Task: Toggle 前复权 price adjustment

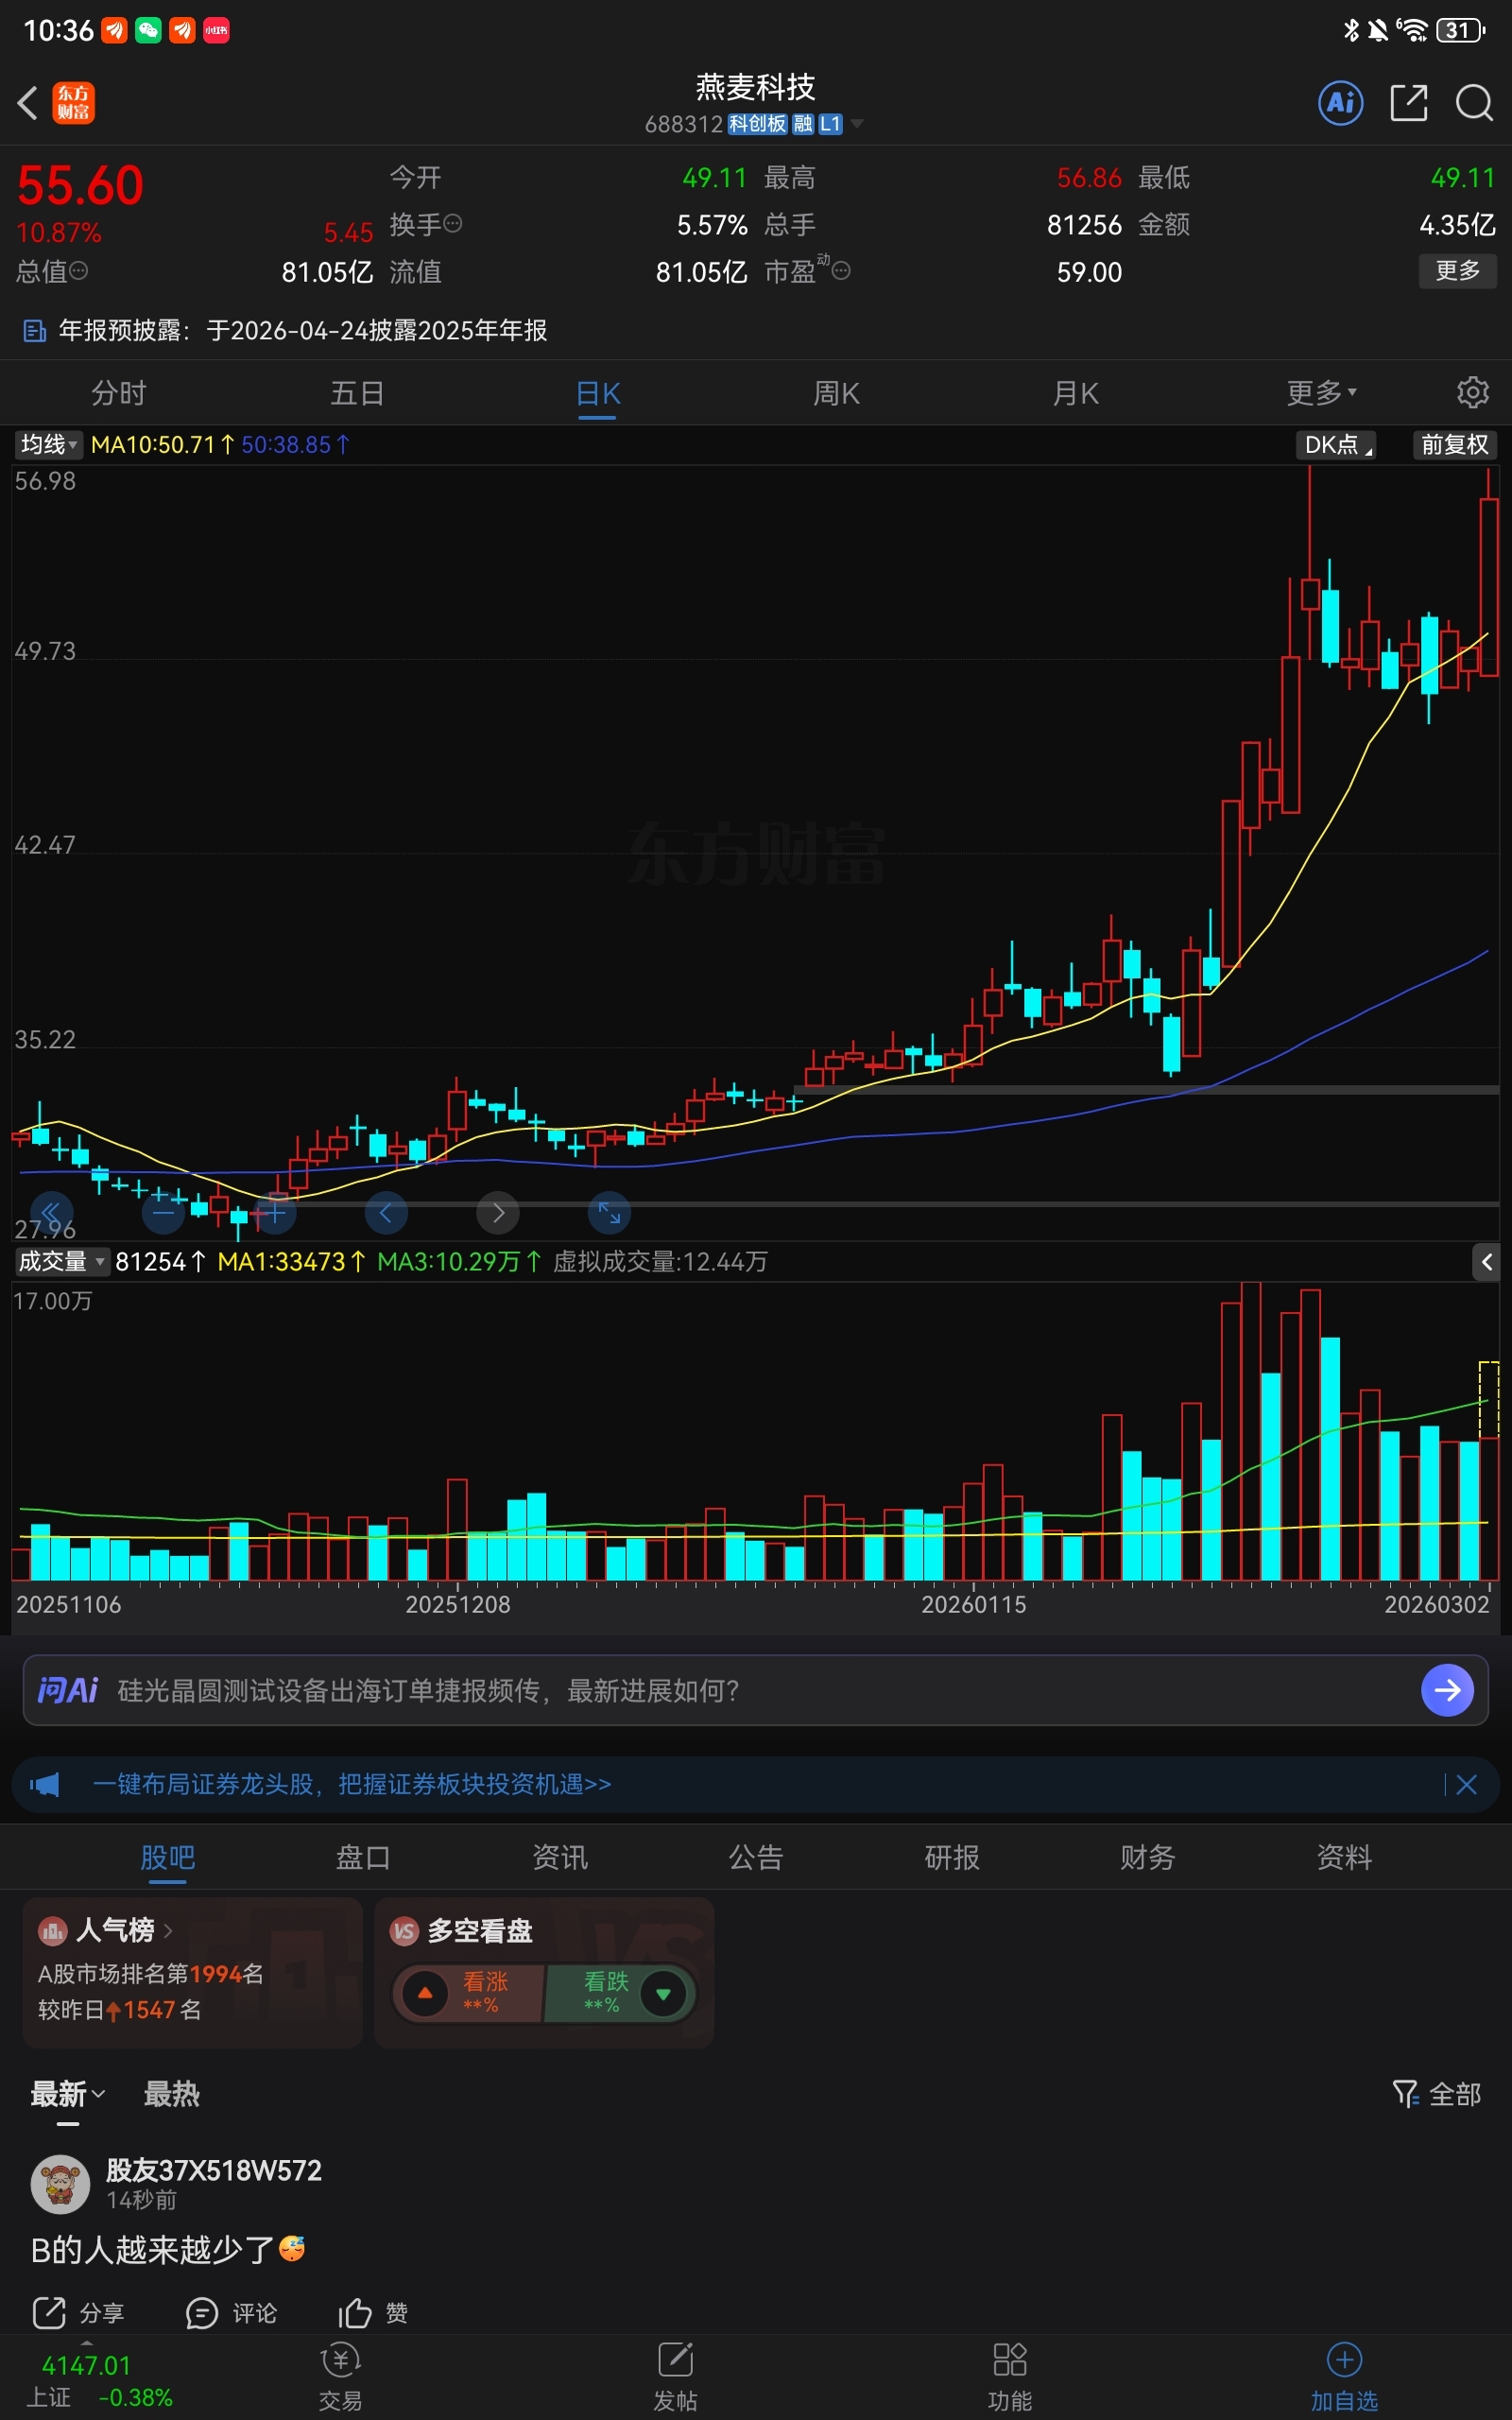Action: (x=1454, y=444)
